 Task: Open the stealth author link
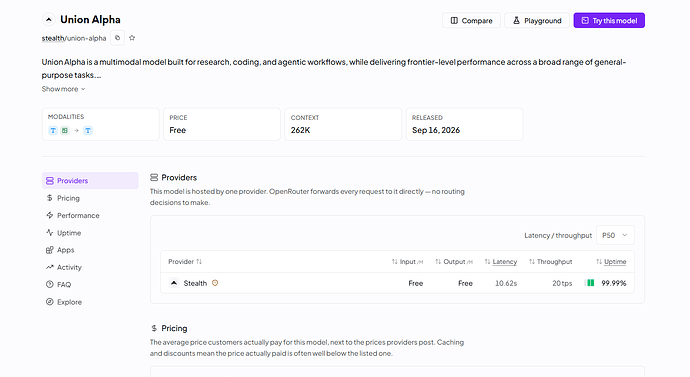53,38
